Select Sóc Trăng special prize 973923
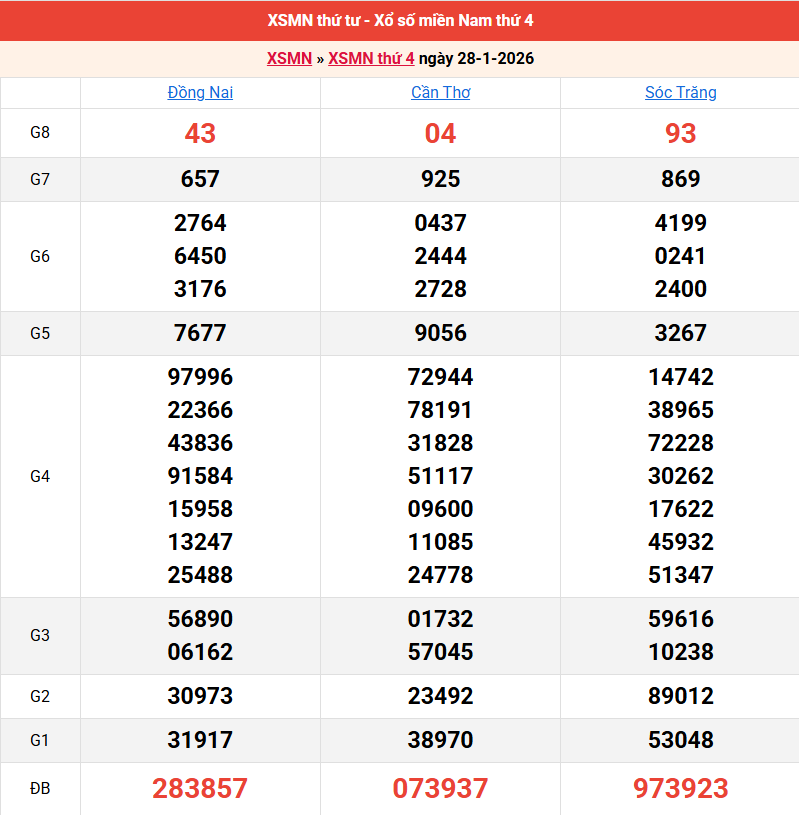The height and width of the screenshot is (815, 799). pyautogui.click(x=680, y=788)
